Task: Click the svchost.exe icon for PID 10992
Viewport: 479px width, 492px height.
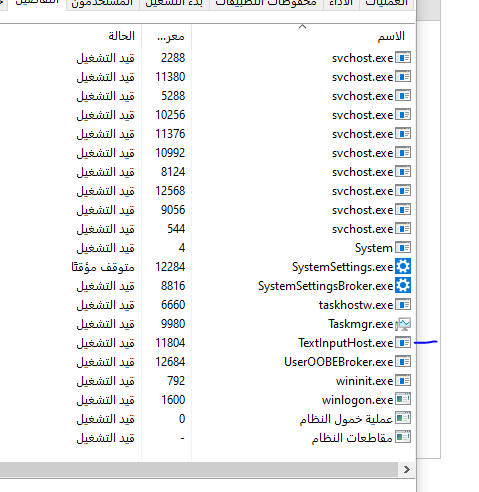Action: [403, 153]
